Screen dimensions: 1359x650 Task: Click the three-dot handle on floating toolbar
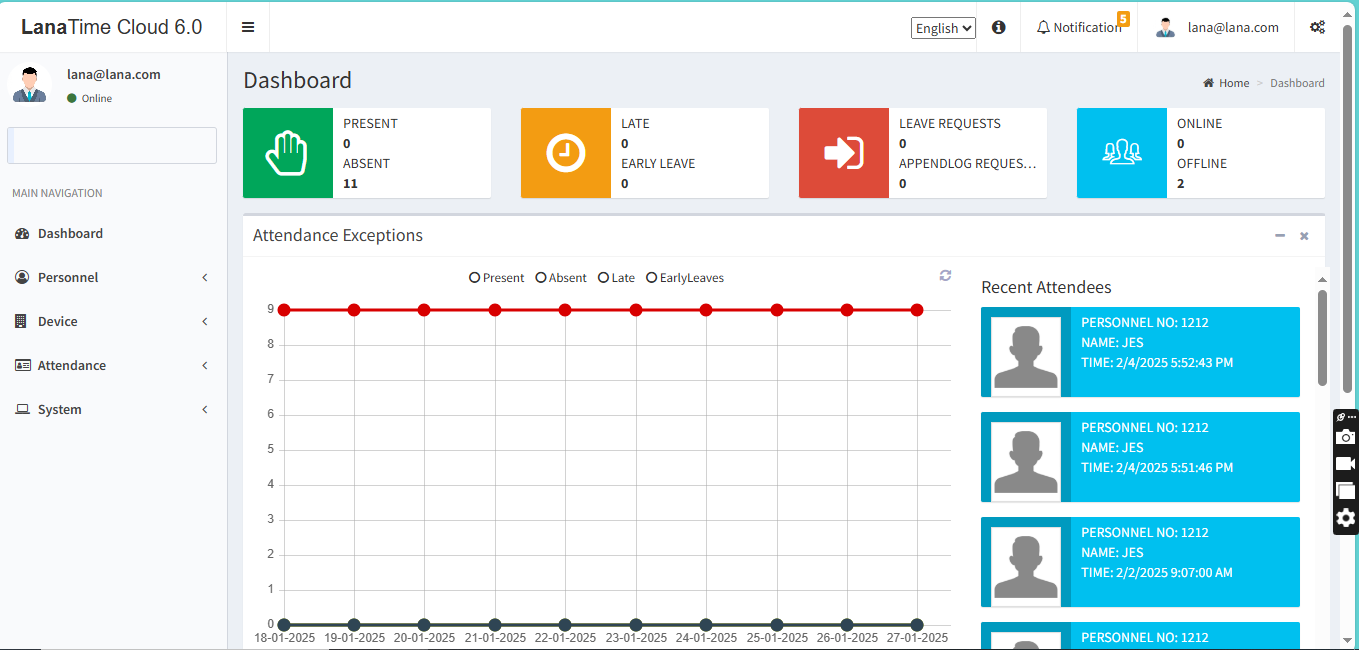1352,417
